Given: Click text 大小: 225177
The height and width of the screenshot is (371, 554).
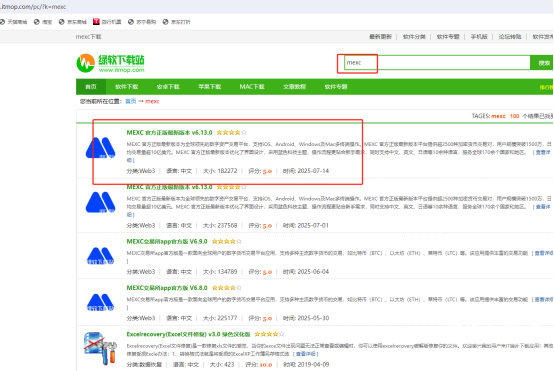Looking at the screenshot, I should pyautogui.click(x=220, y=318).
